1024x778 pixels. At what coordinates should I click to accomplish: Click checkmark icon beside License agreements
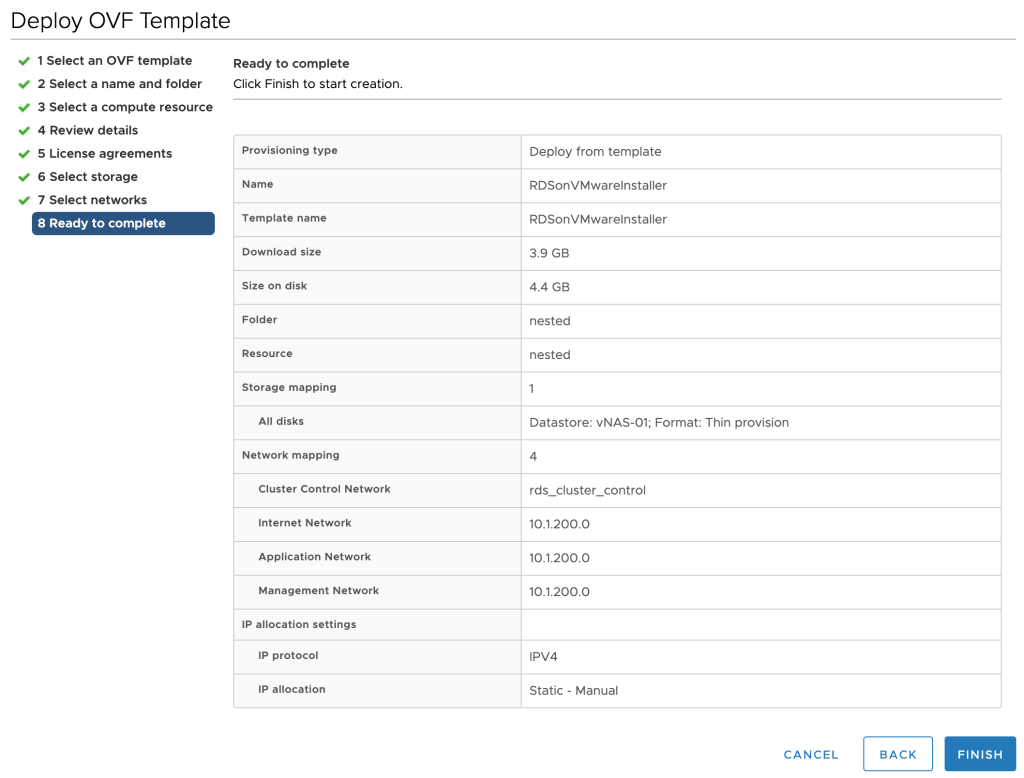[24, 154]
